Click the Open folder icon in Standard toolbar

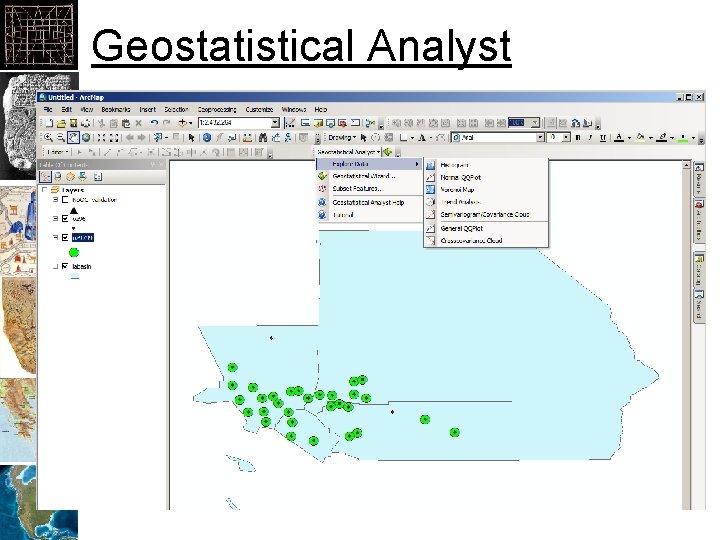(x=61, y=123)
